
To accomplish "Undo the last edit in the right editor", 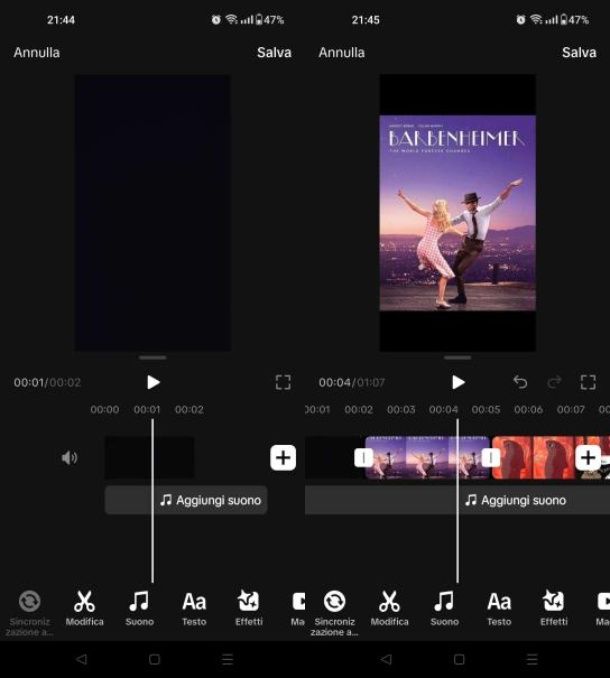I will pos(520,382).
